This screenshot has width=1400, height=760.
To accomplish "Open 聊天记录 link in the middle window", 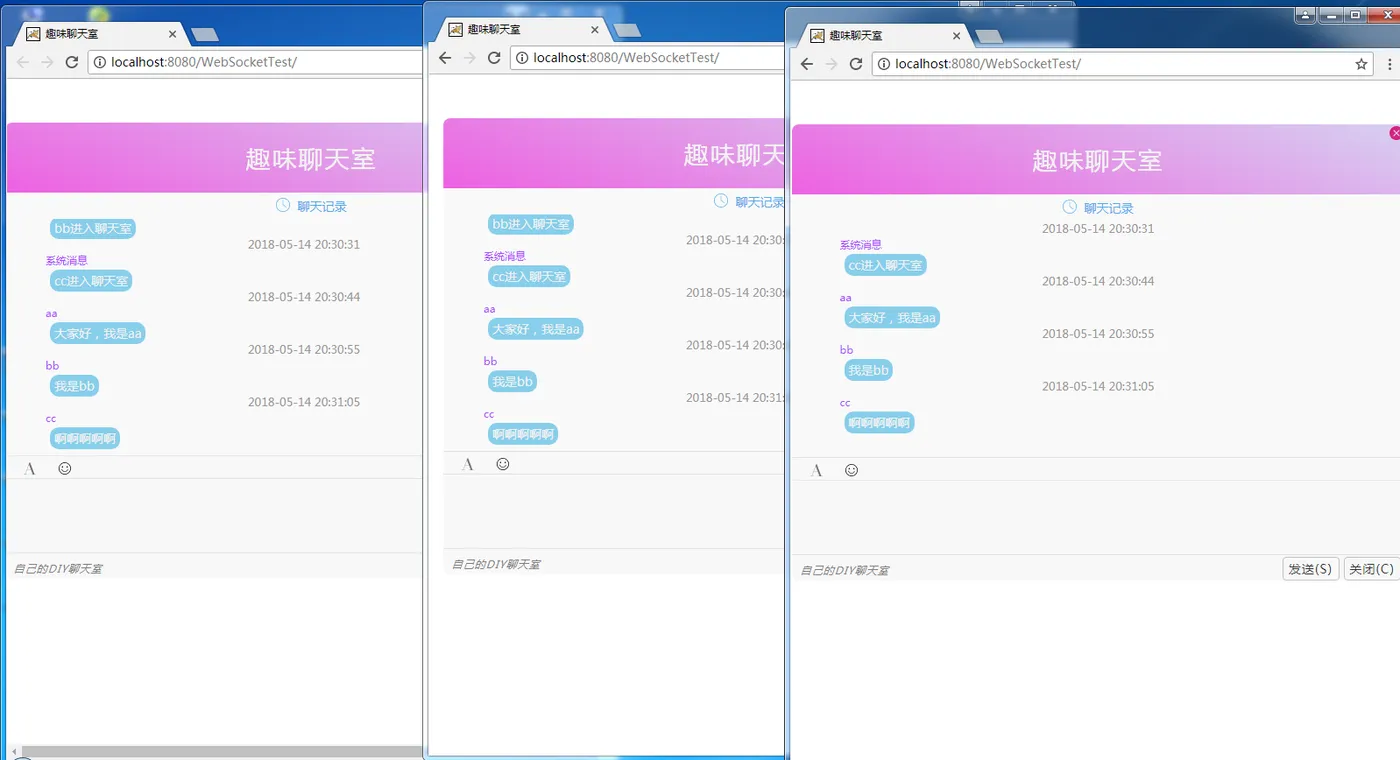I will pos(760,202).
